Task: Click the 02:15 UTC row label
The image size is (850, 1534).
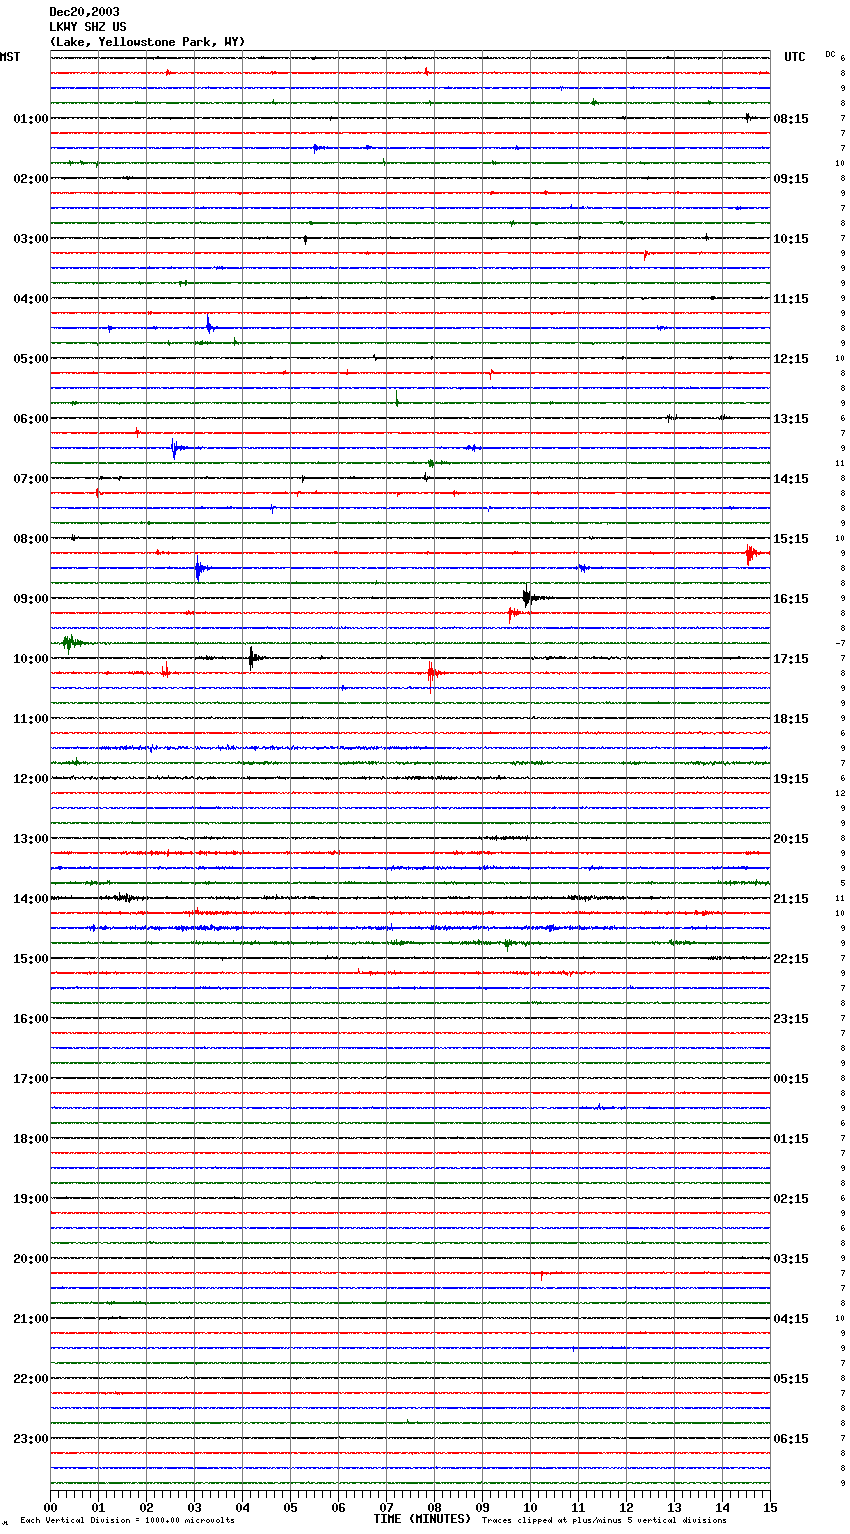Action: point(791,1199)
